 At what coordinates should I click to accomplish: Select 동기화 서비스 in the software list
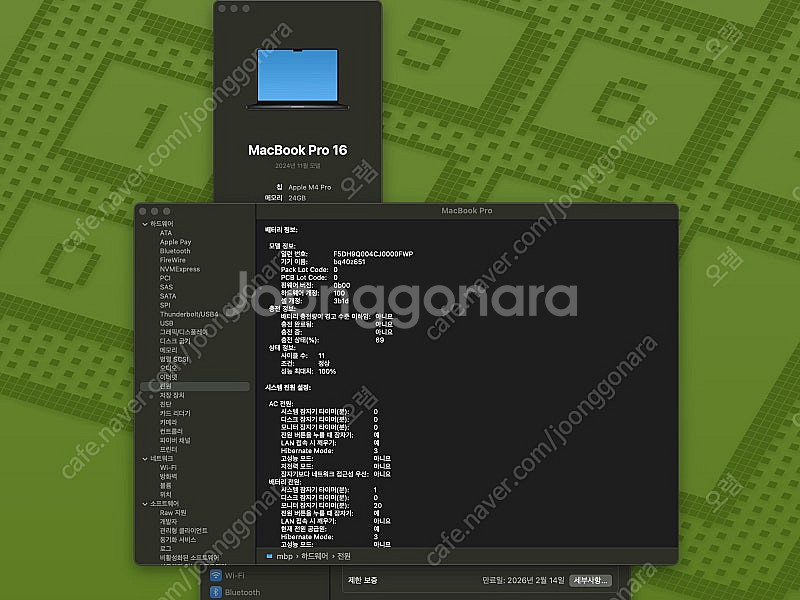point(178,540)
